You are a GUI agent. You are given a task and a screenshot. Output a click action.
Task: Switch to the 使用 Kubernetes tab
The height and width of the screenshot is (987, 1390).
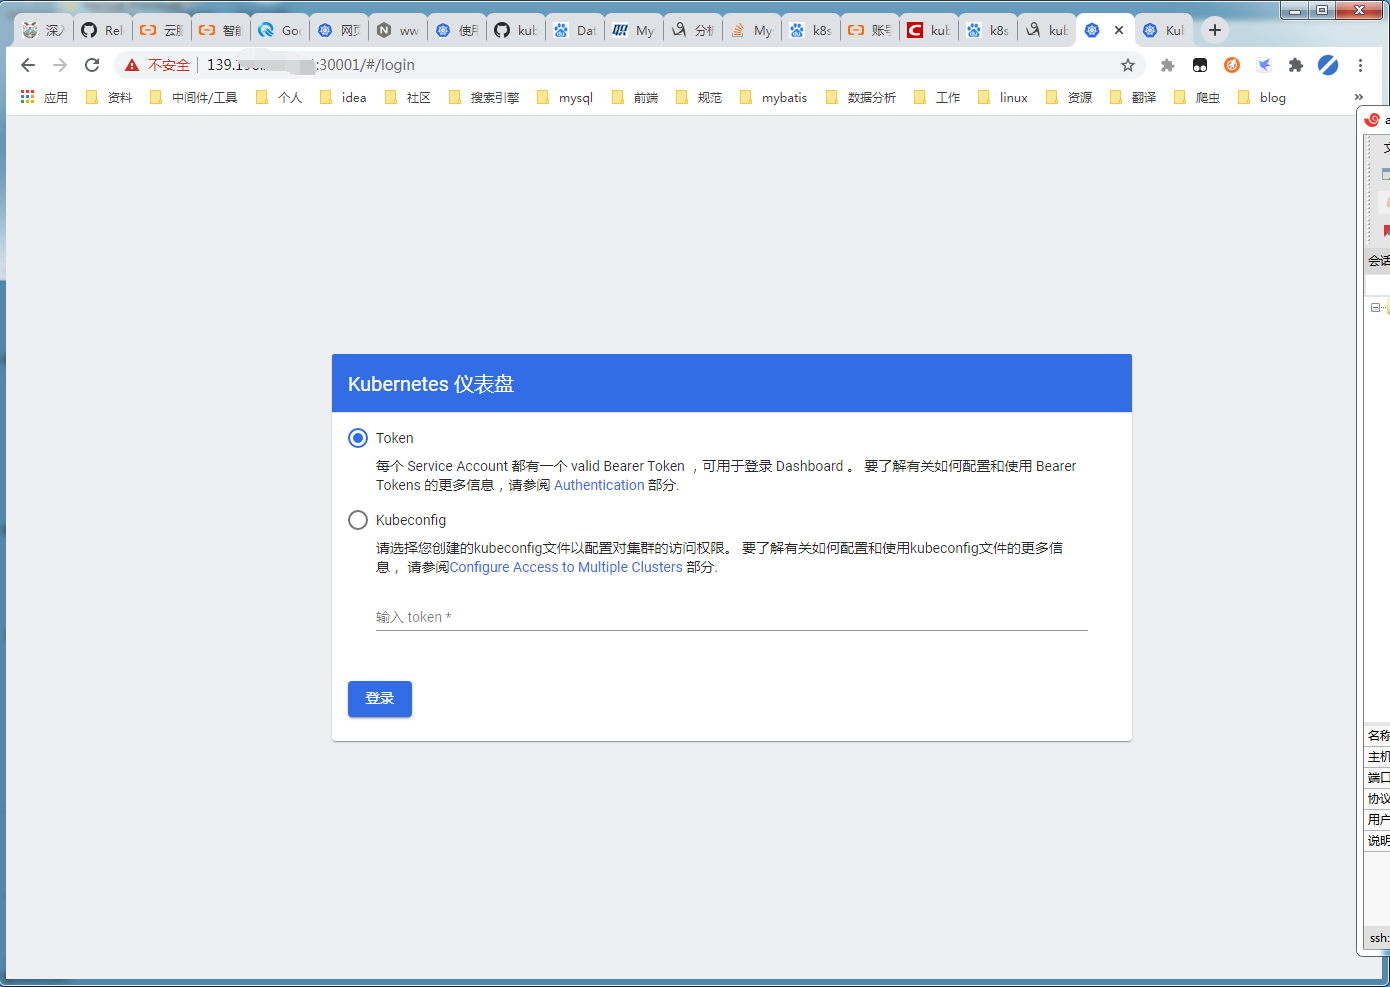pos(456,30)
